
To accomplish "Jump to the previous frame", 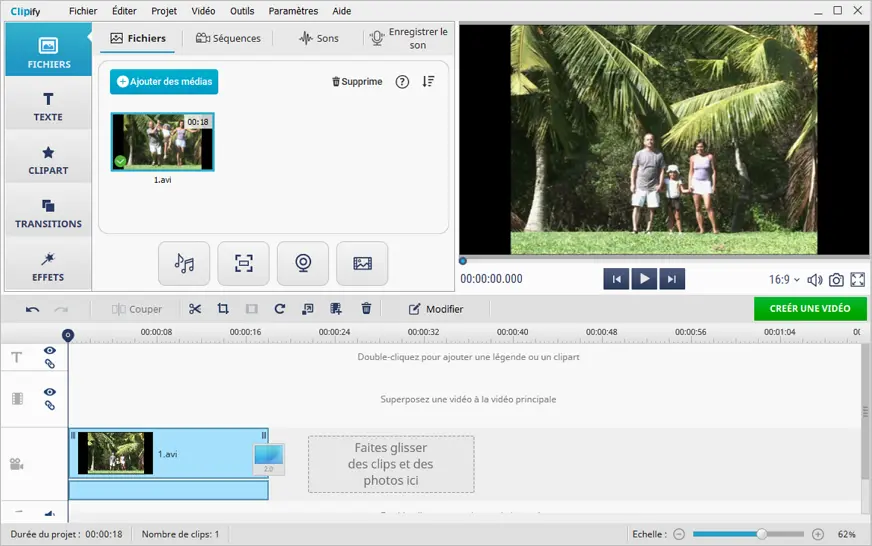I will pyautogui.click(x=616, y=279).
